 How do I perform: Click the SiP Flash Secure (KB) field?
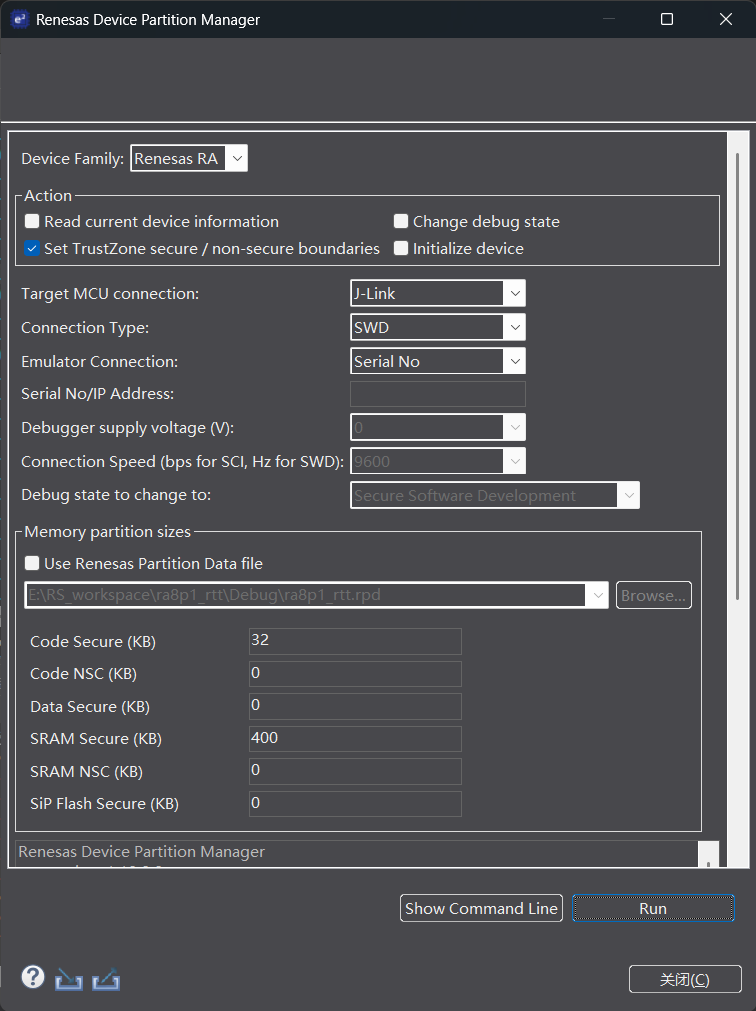355,803
